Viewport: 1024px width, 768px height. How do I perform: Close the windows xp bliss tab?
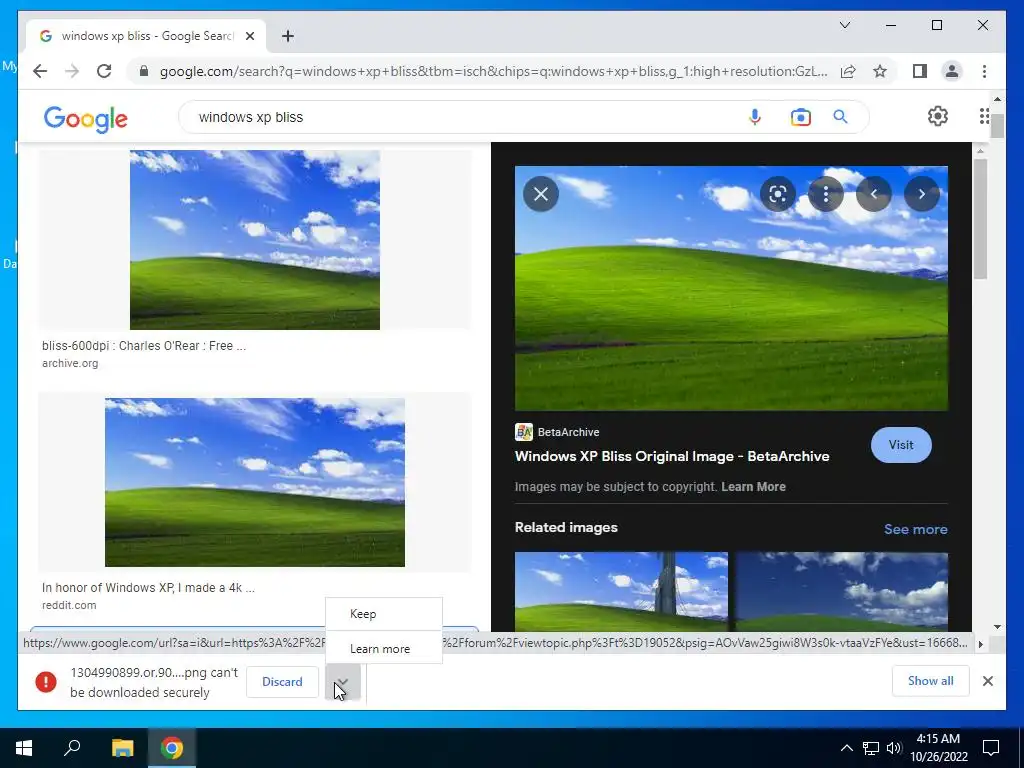(249, 36)
